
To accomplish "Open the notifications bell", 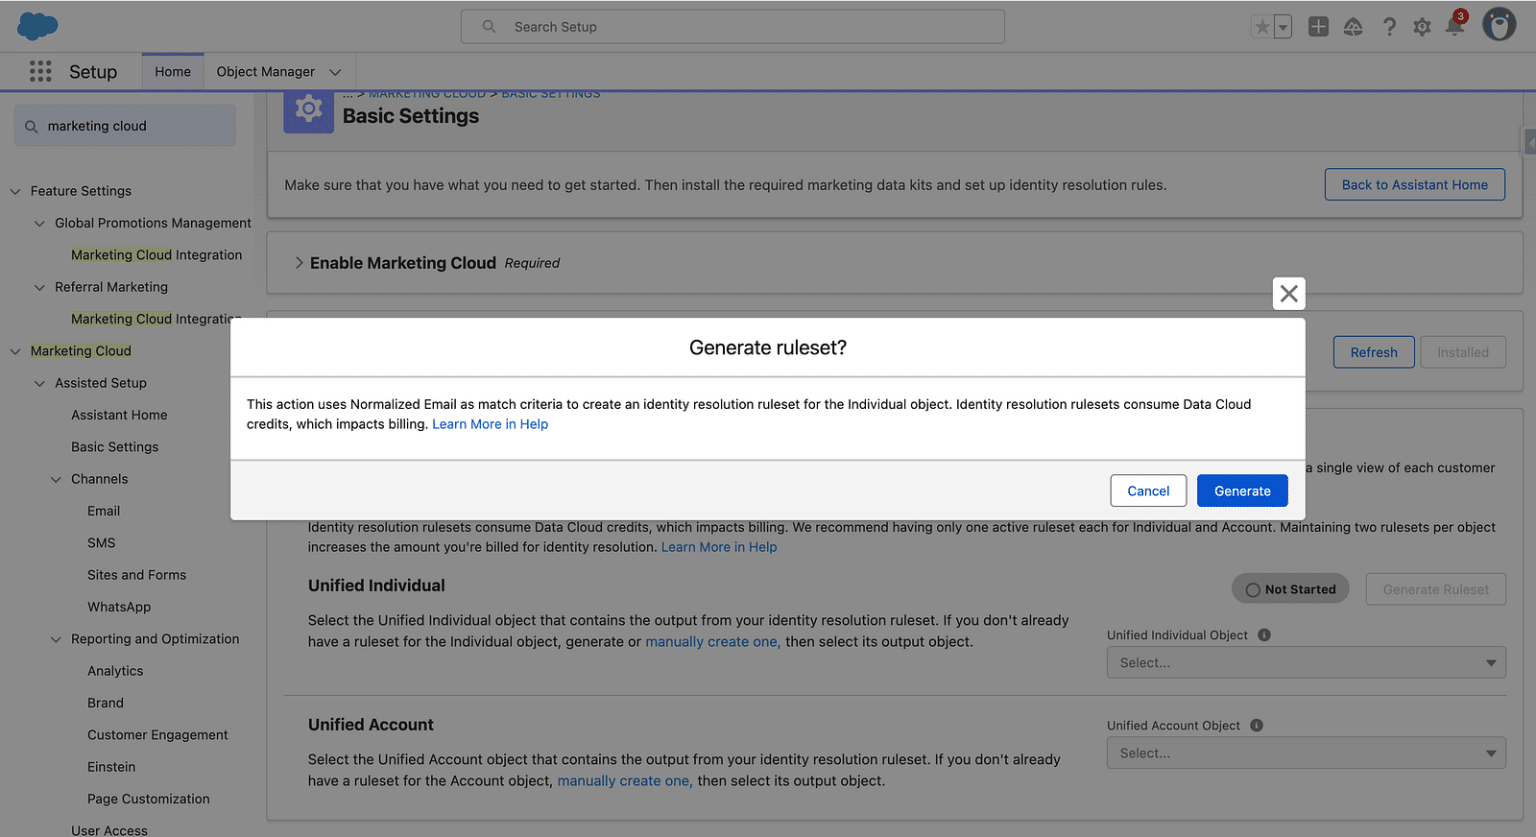I will click(x=1455, y=25).
